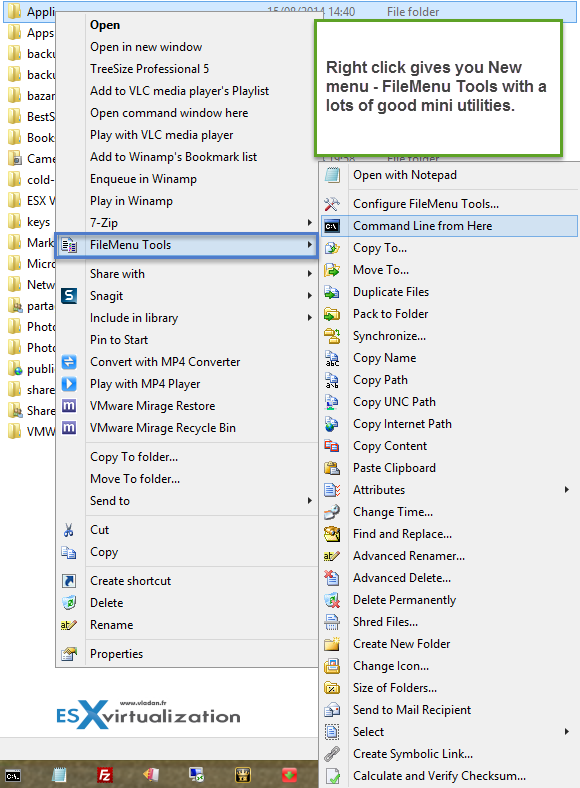The image size is (580, 788).
Task: Select the keys folder in file list
Action: [x=30, y=222]
